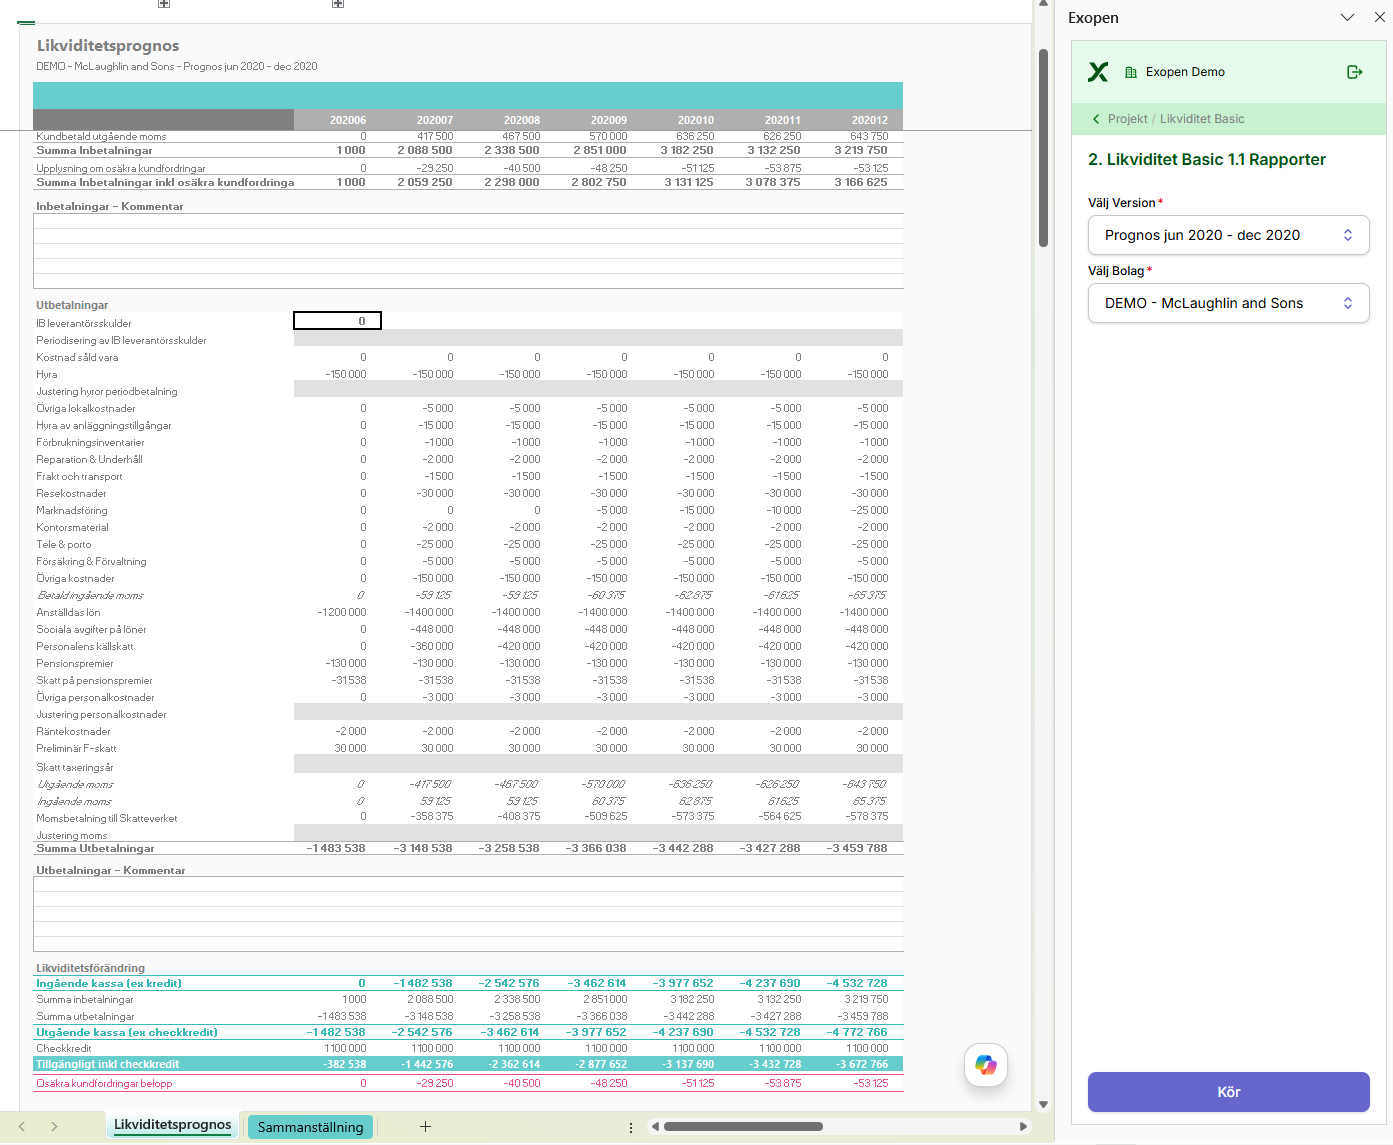1393x1145 pixels.
Task: Open the Copilot floating button
Action: point(986,1064)
